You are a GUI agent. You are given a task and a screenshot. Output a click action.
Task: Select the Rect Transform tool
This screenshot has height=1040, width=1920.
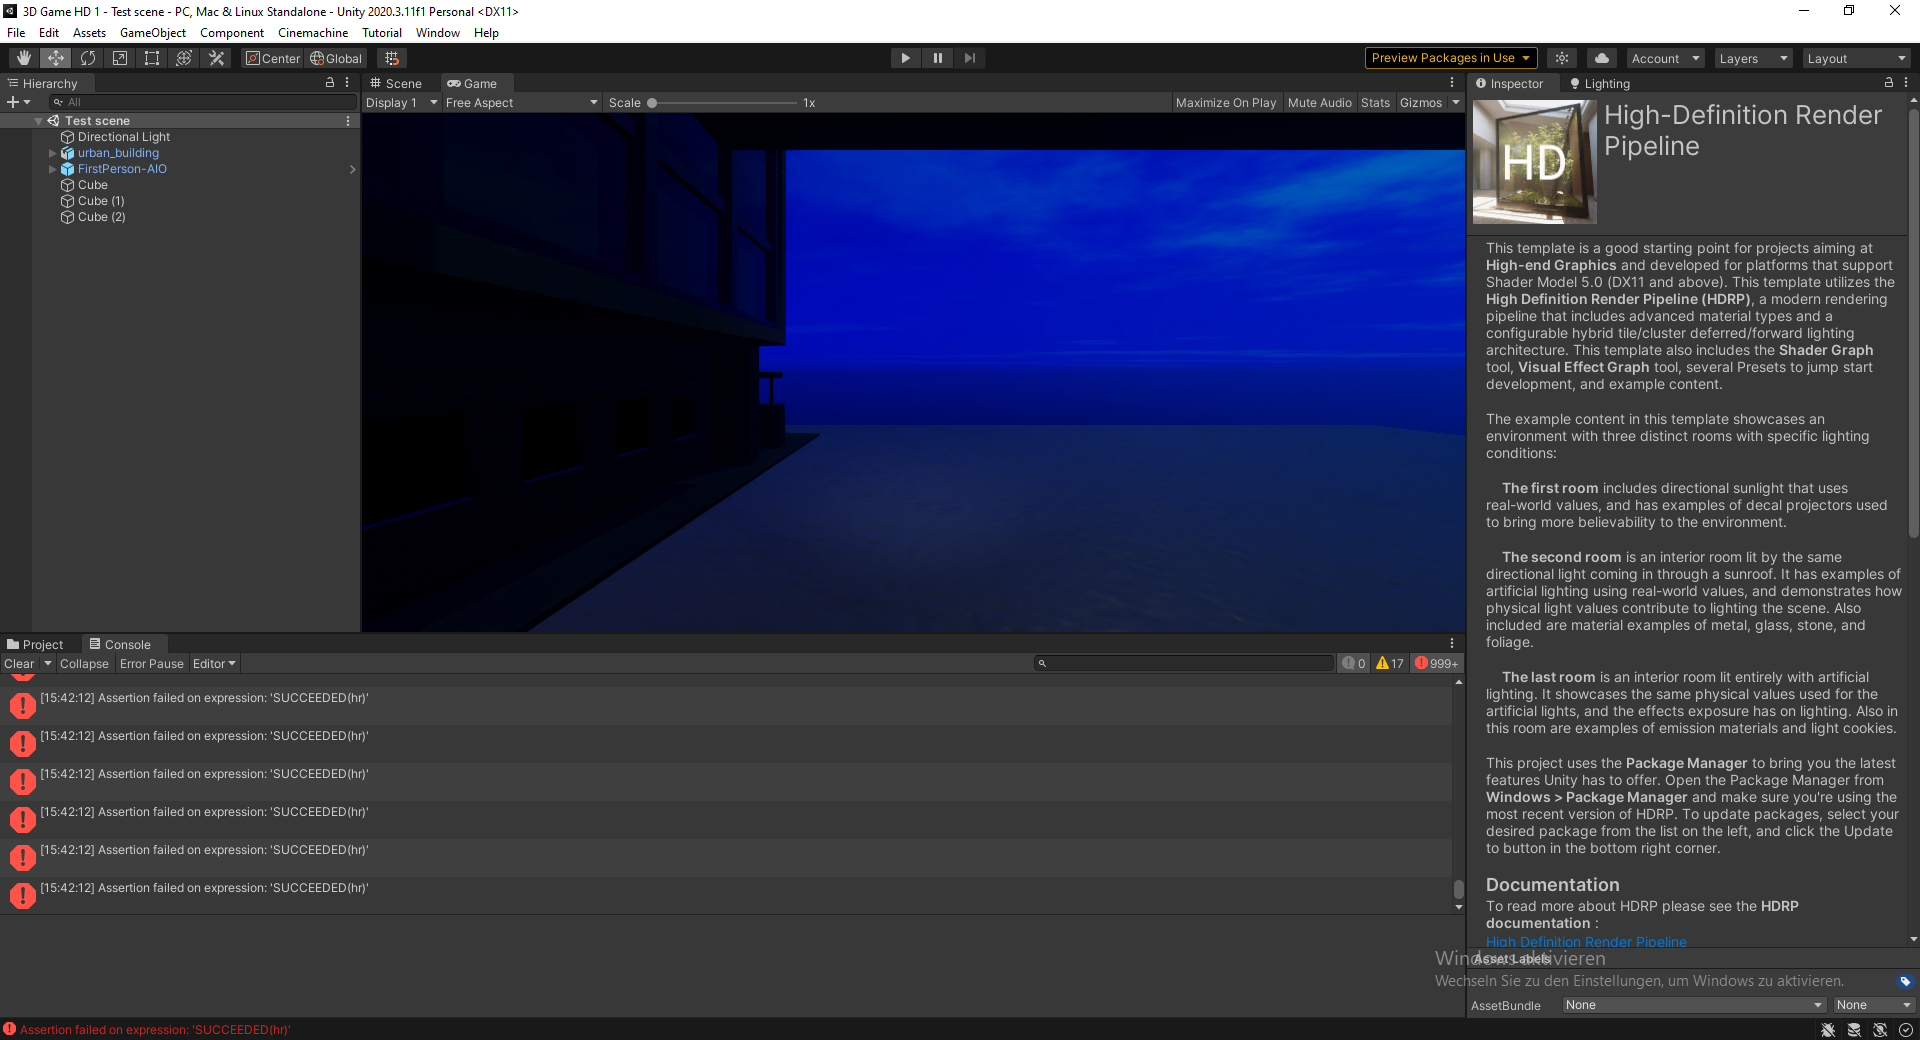coord(151,58)
